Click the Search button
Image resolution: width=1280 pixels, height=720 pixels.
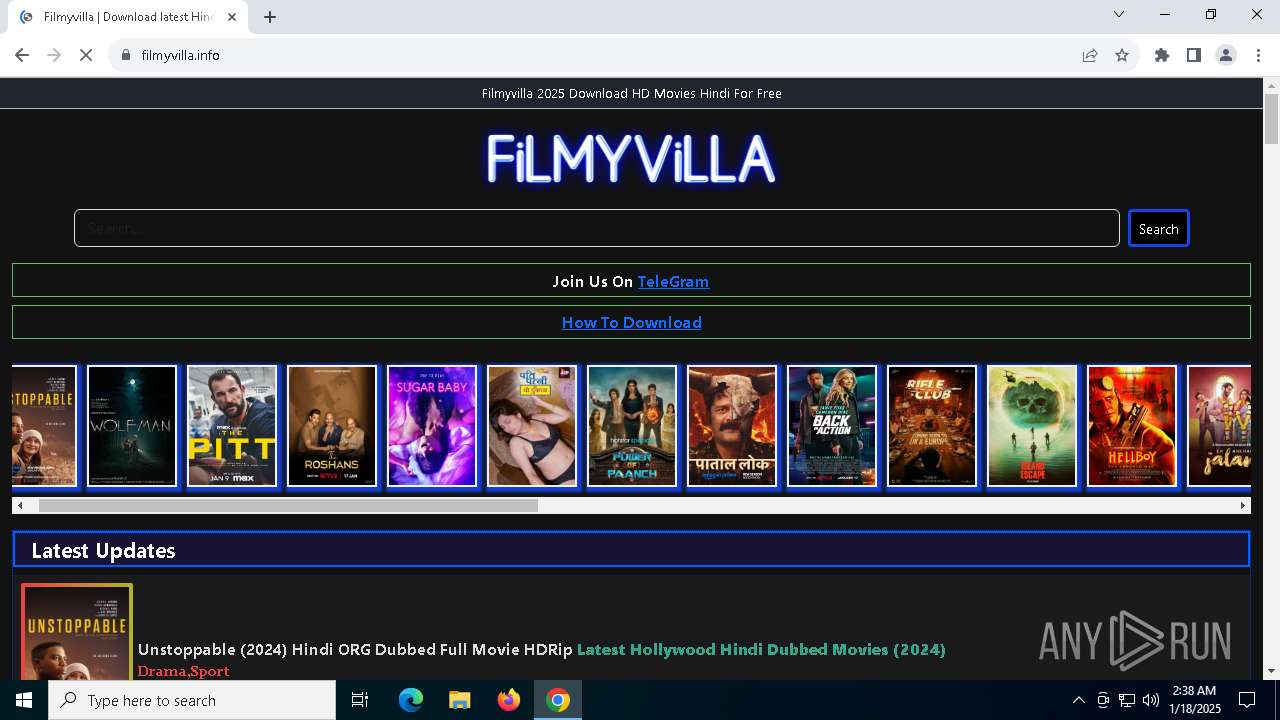1158,228
